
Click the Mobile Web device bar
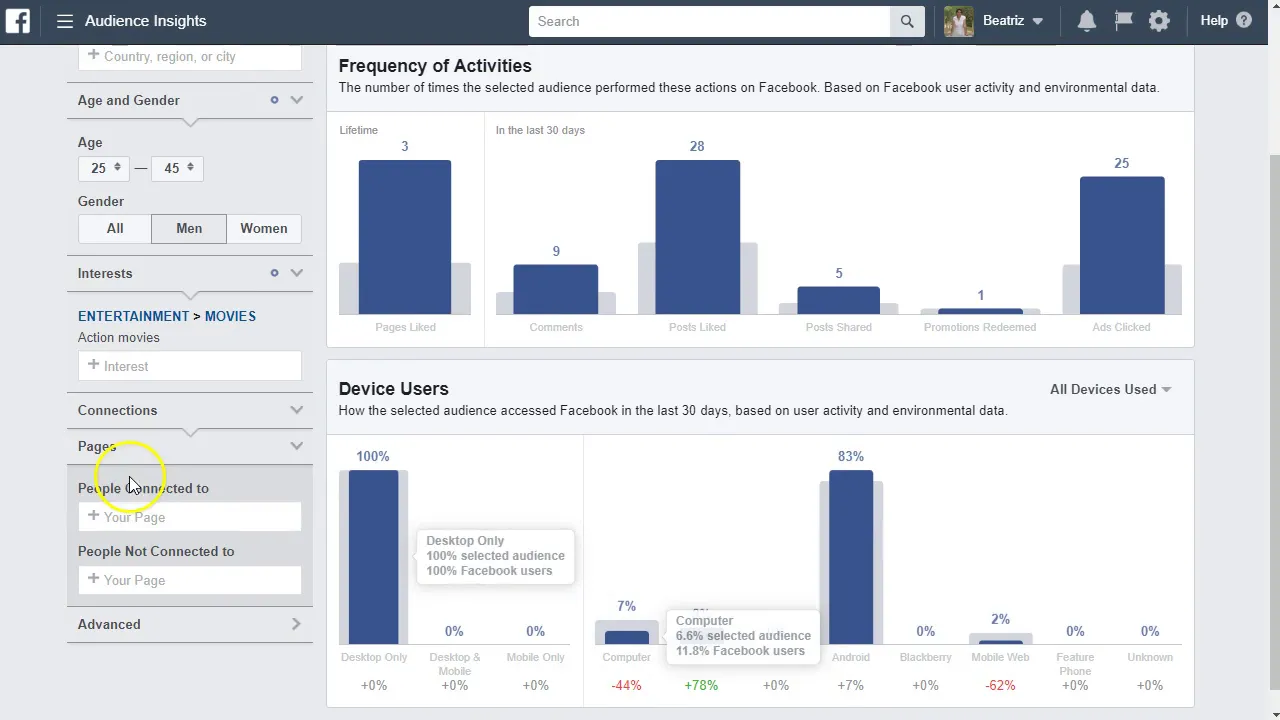coord(1000,641)
